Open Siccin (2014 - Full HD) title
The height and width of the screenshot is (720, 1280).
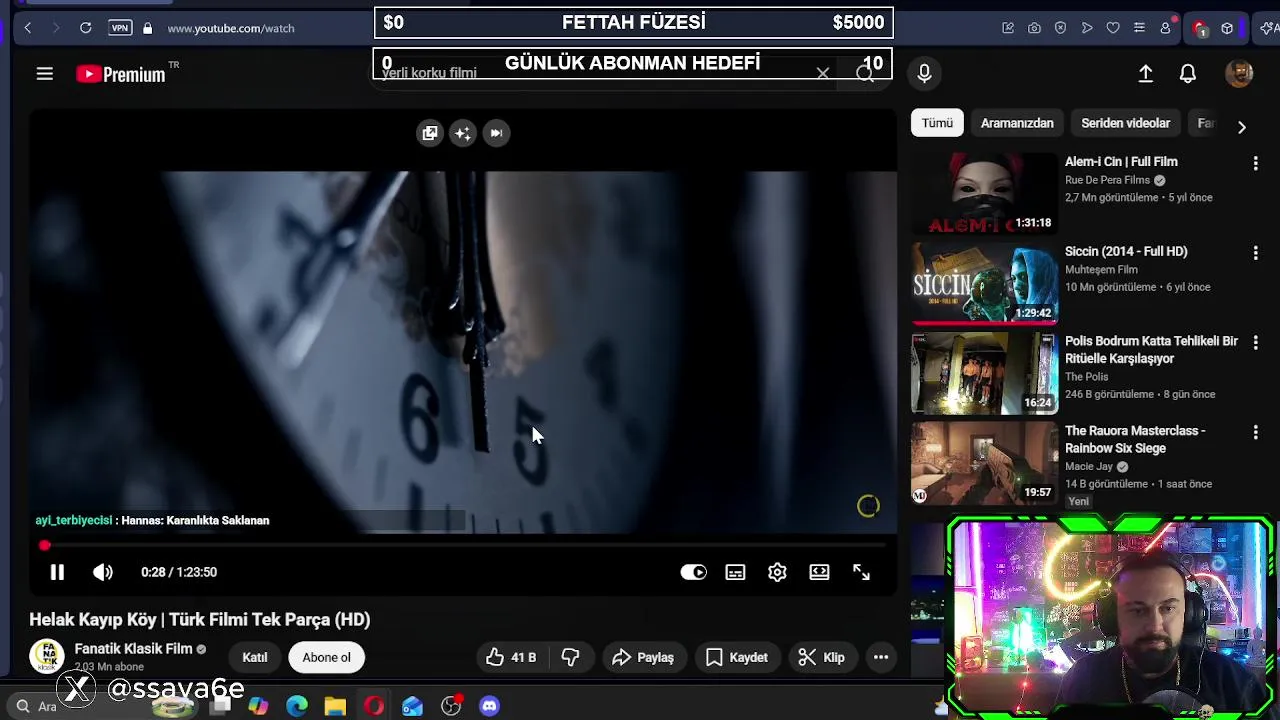coord(1126,251)
